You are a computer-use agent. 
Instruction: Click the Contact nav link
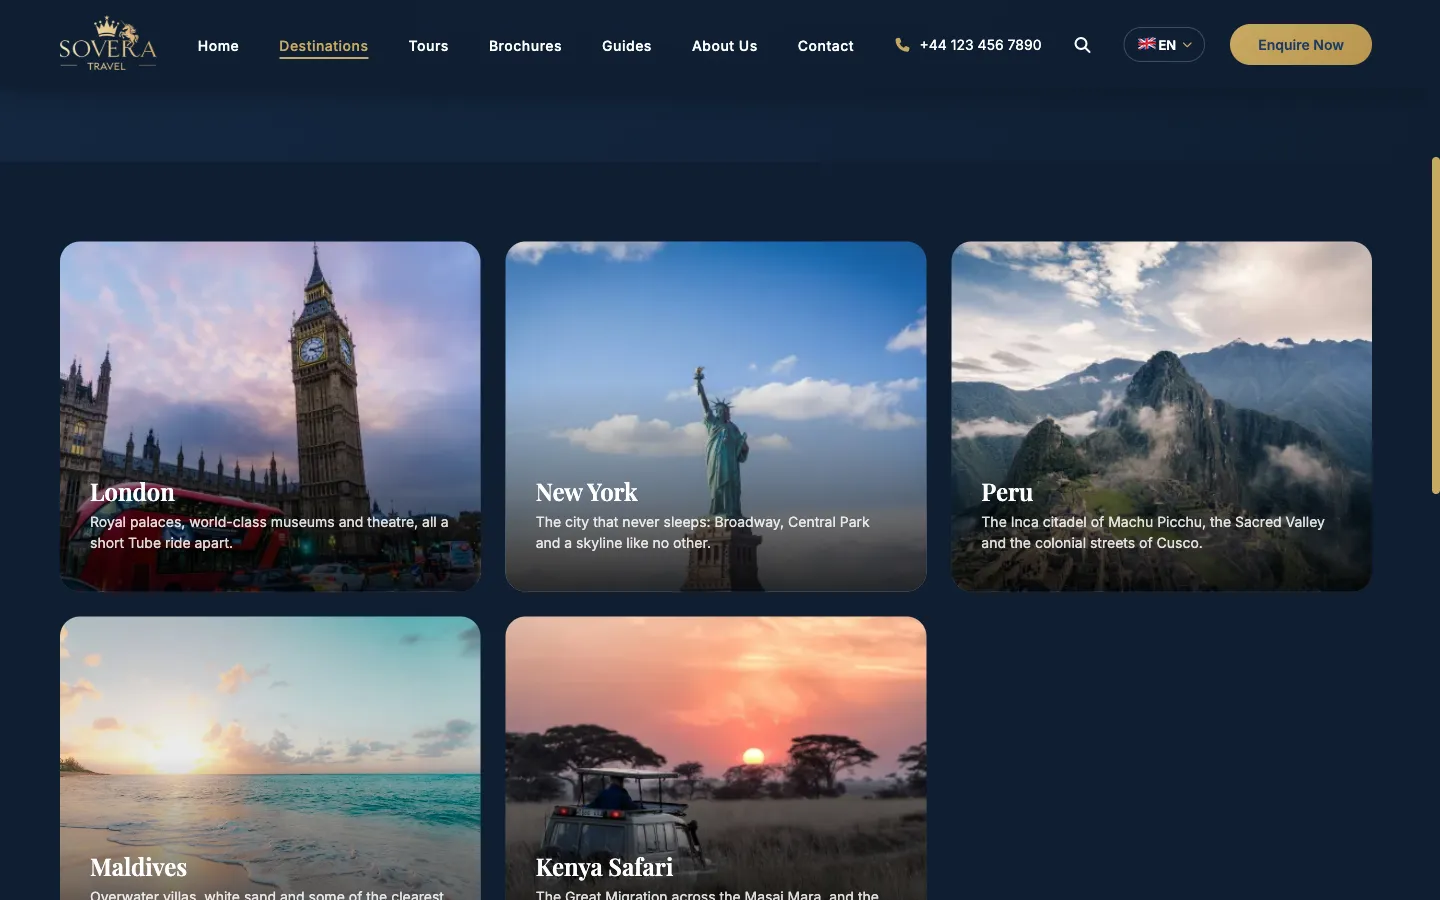(x=826, y=46)
